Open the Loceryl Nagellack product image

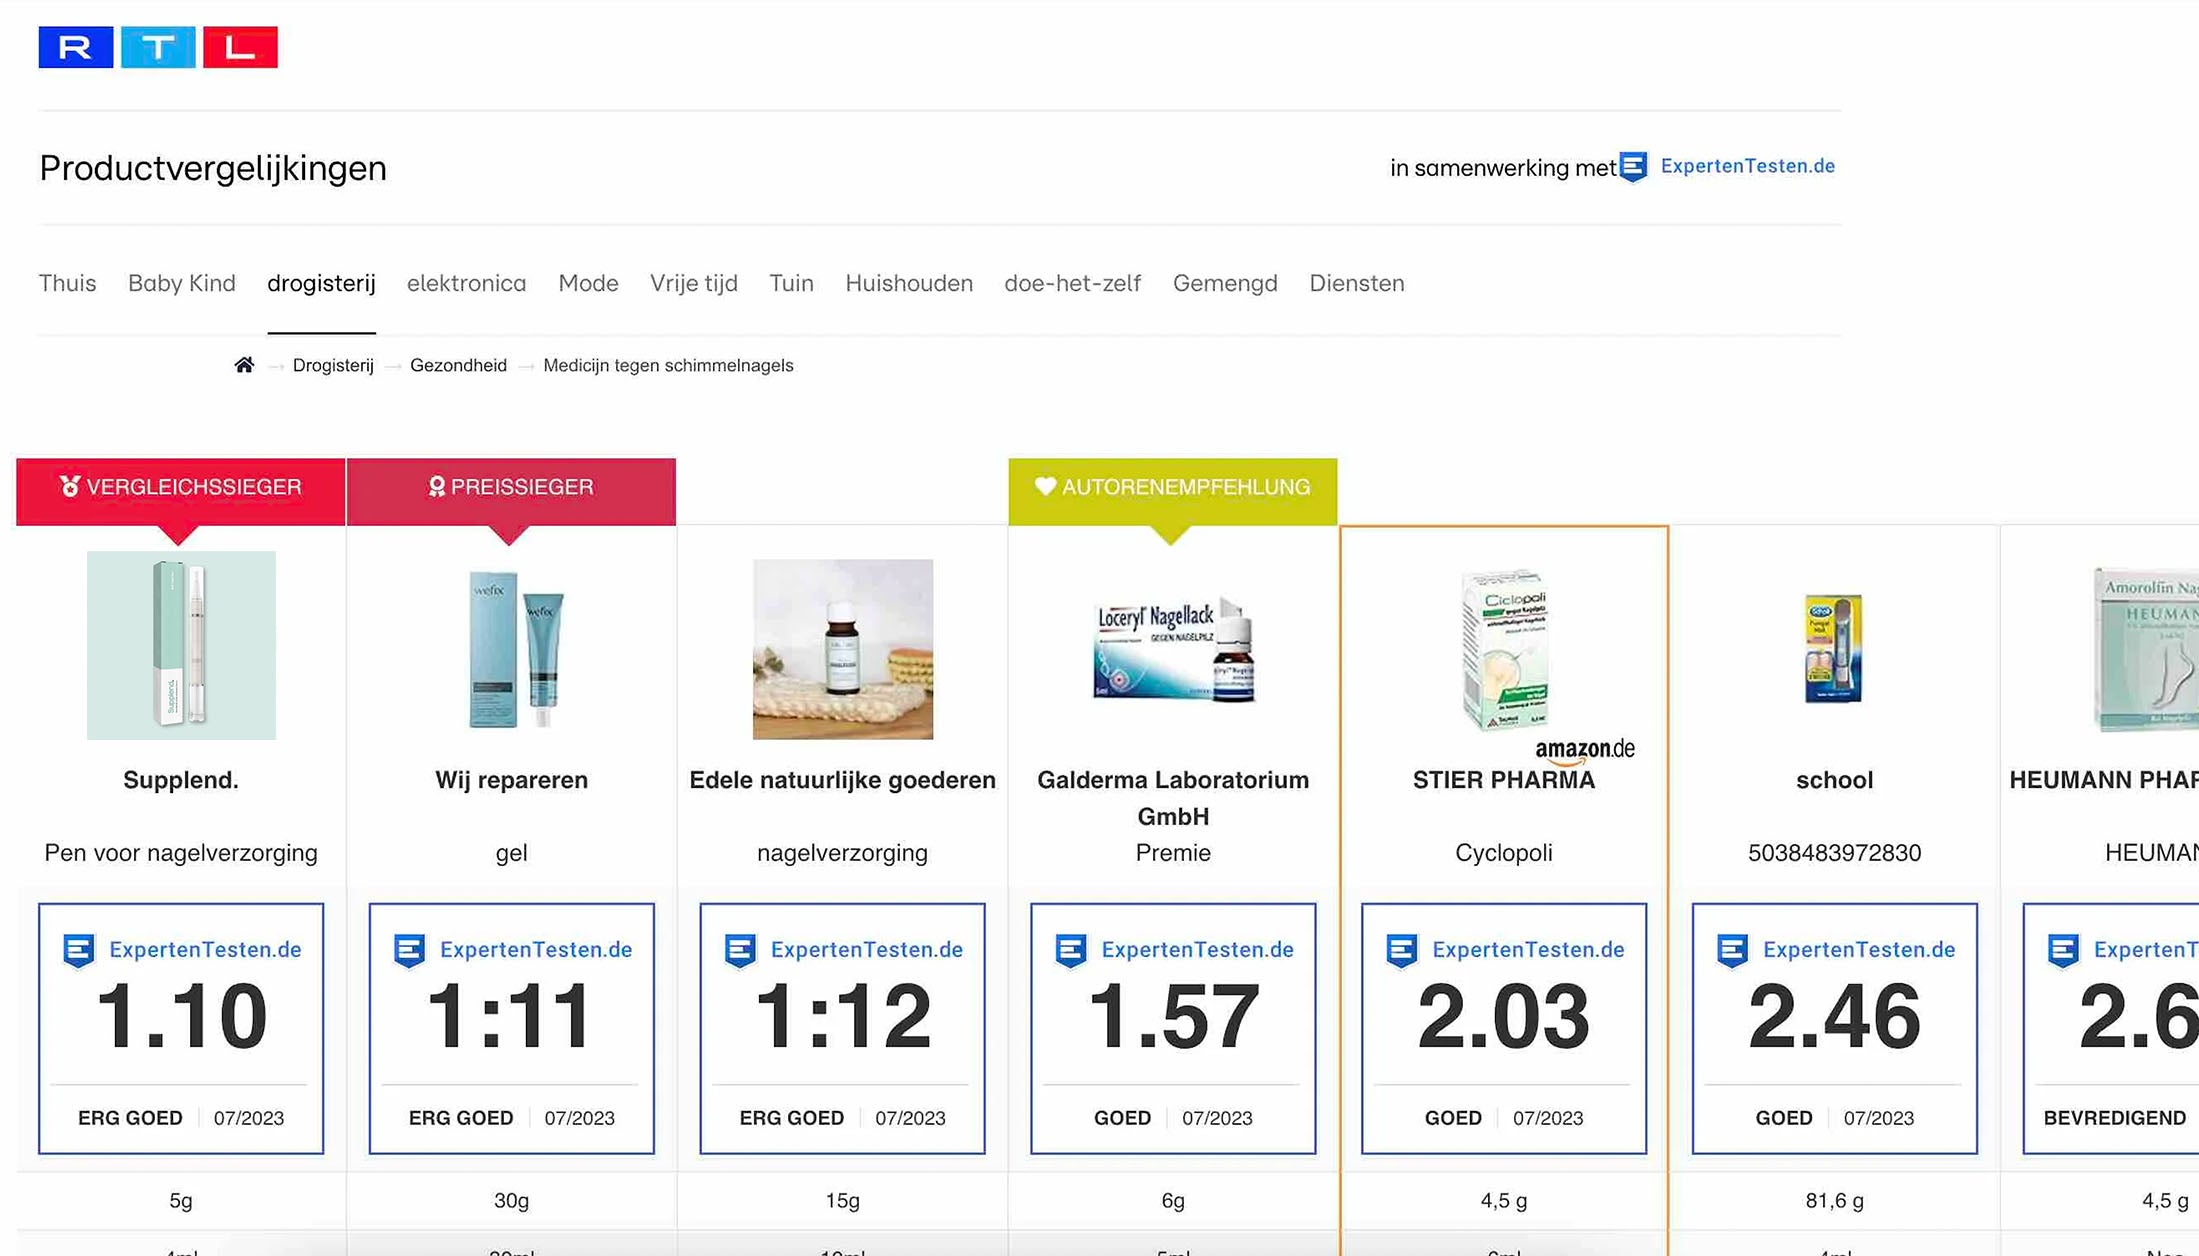(1173, 651)
